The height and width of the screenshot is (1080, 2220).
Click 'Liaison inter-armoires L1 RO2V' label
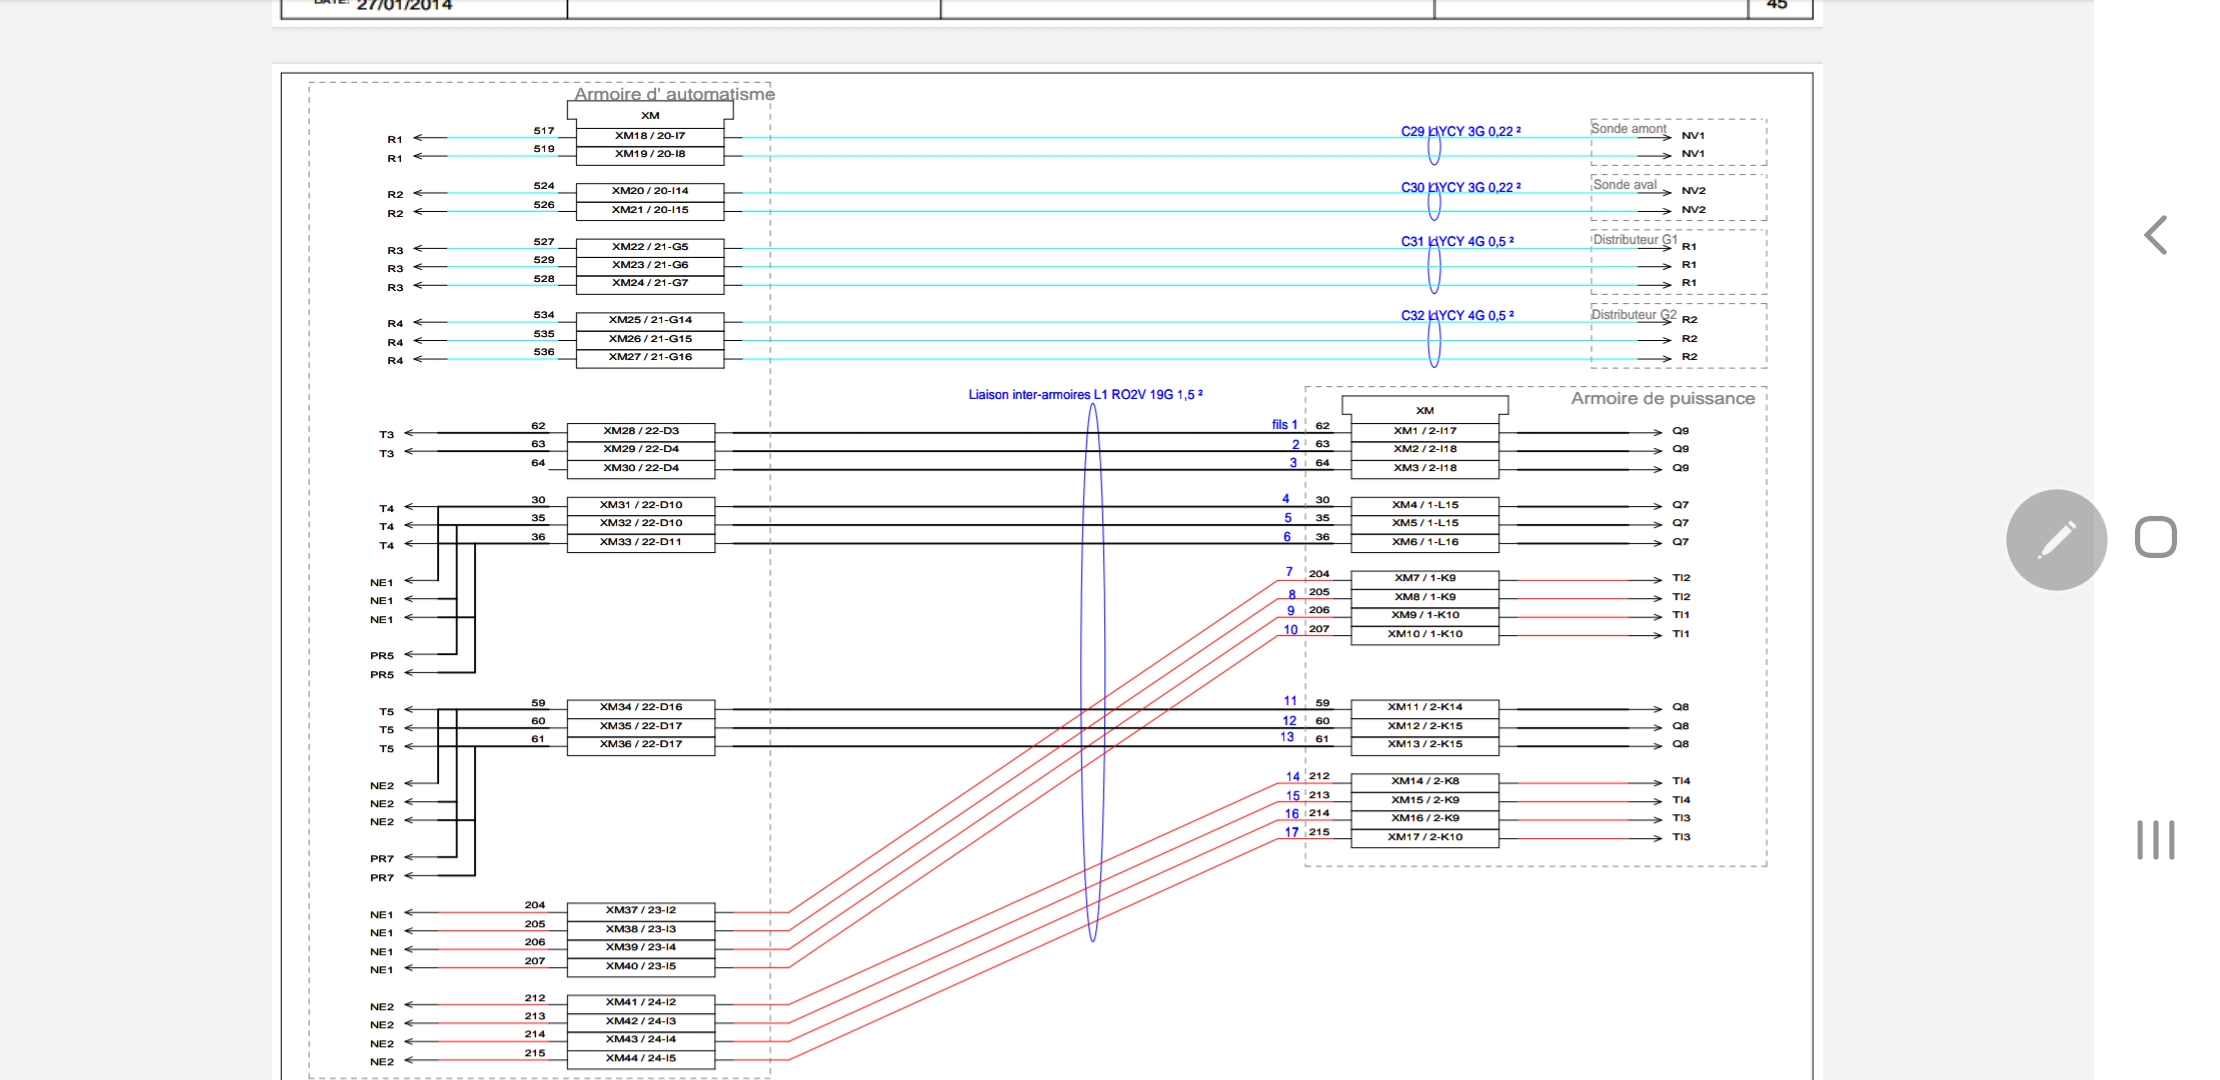(1085, 395)
